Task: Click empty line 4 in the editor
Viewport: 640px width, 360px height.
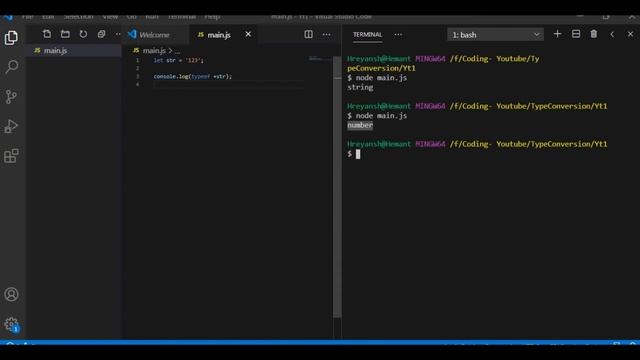Action: point(229,84)
